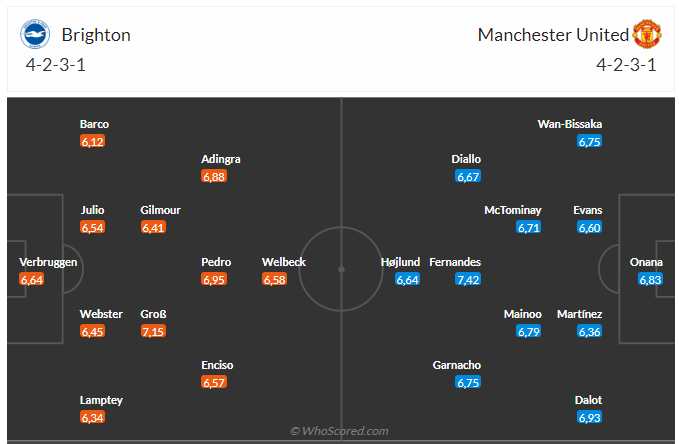Select Lamptey's 6,34 rating badge
679x444 pixels.
tap(93, 417)
